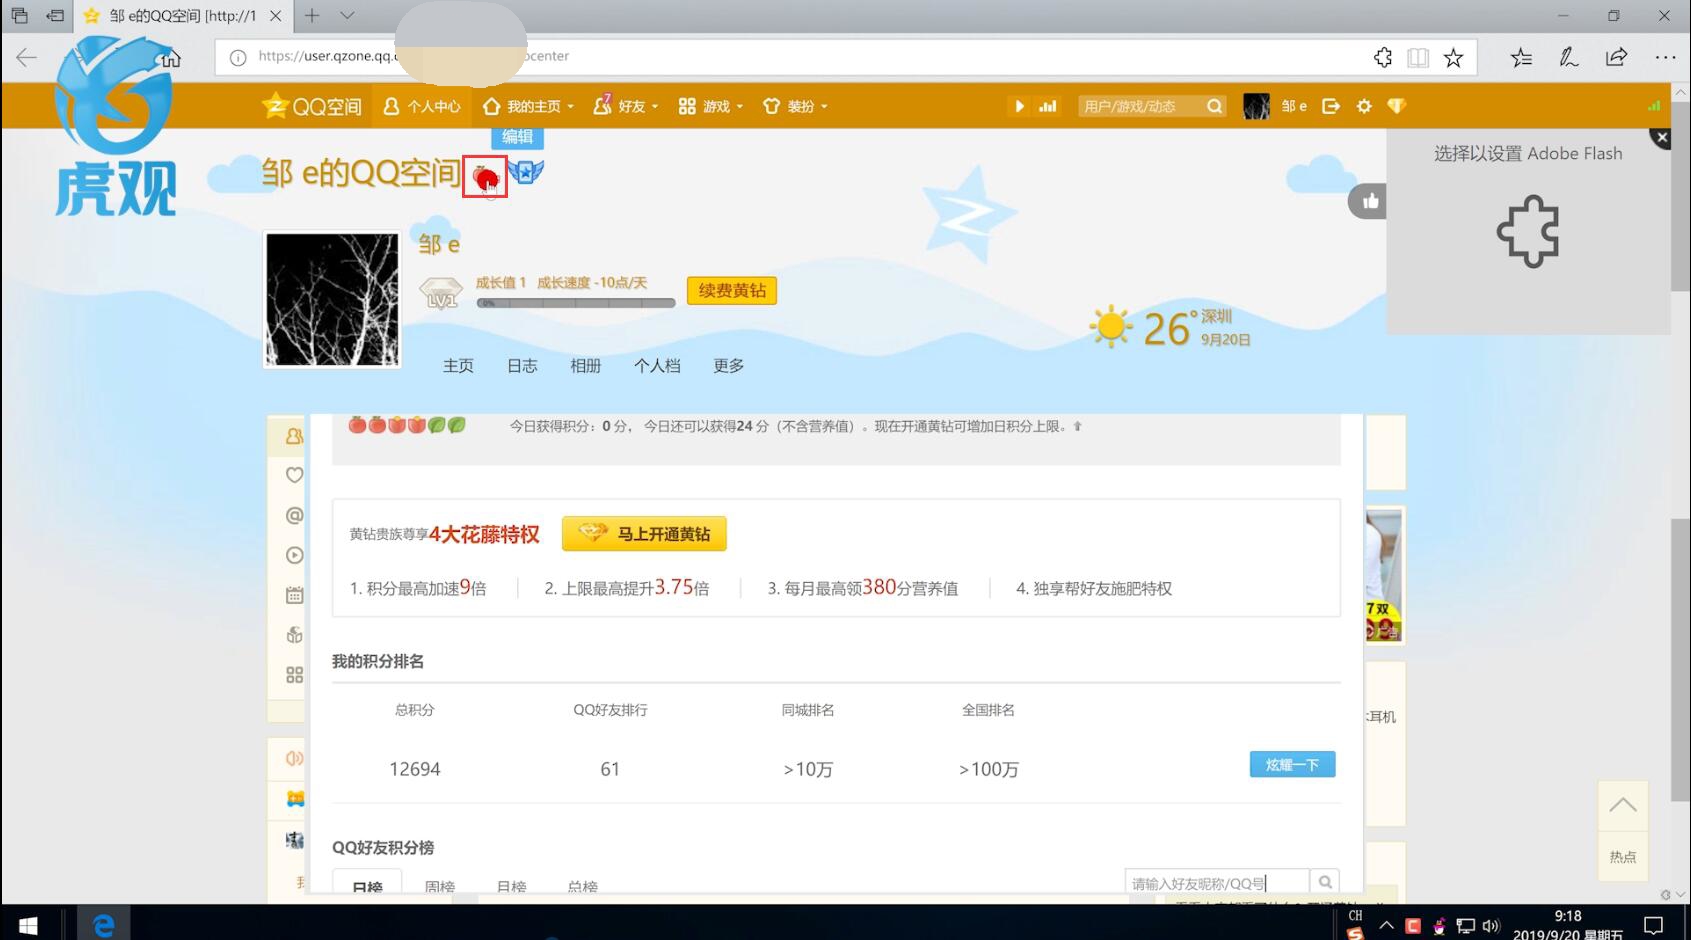Click the browser back arrow button
Viewport: 1691px width, 940px height.
(x=27, y=57)
